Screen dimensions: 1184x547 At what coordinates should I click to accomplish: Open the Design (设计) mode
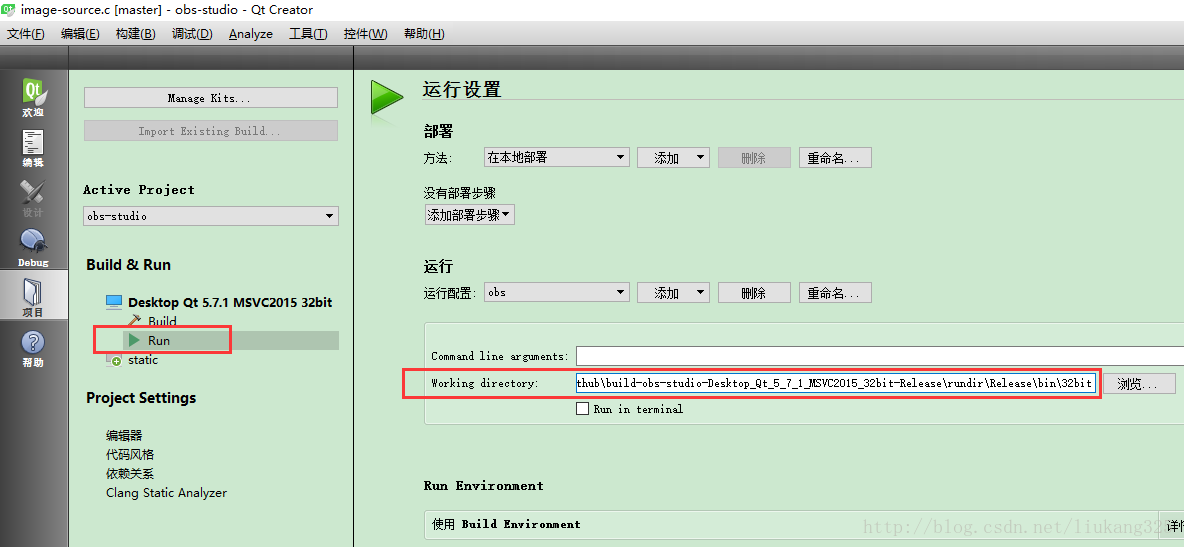coord(33,198)
